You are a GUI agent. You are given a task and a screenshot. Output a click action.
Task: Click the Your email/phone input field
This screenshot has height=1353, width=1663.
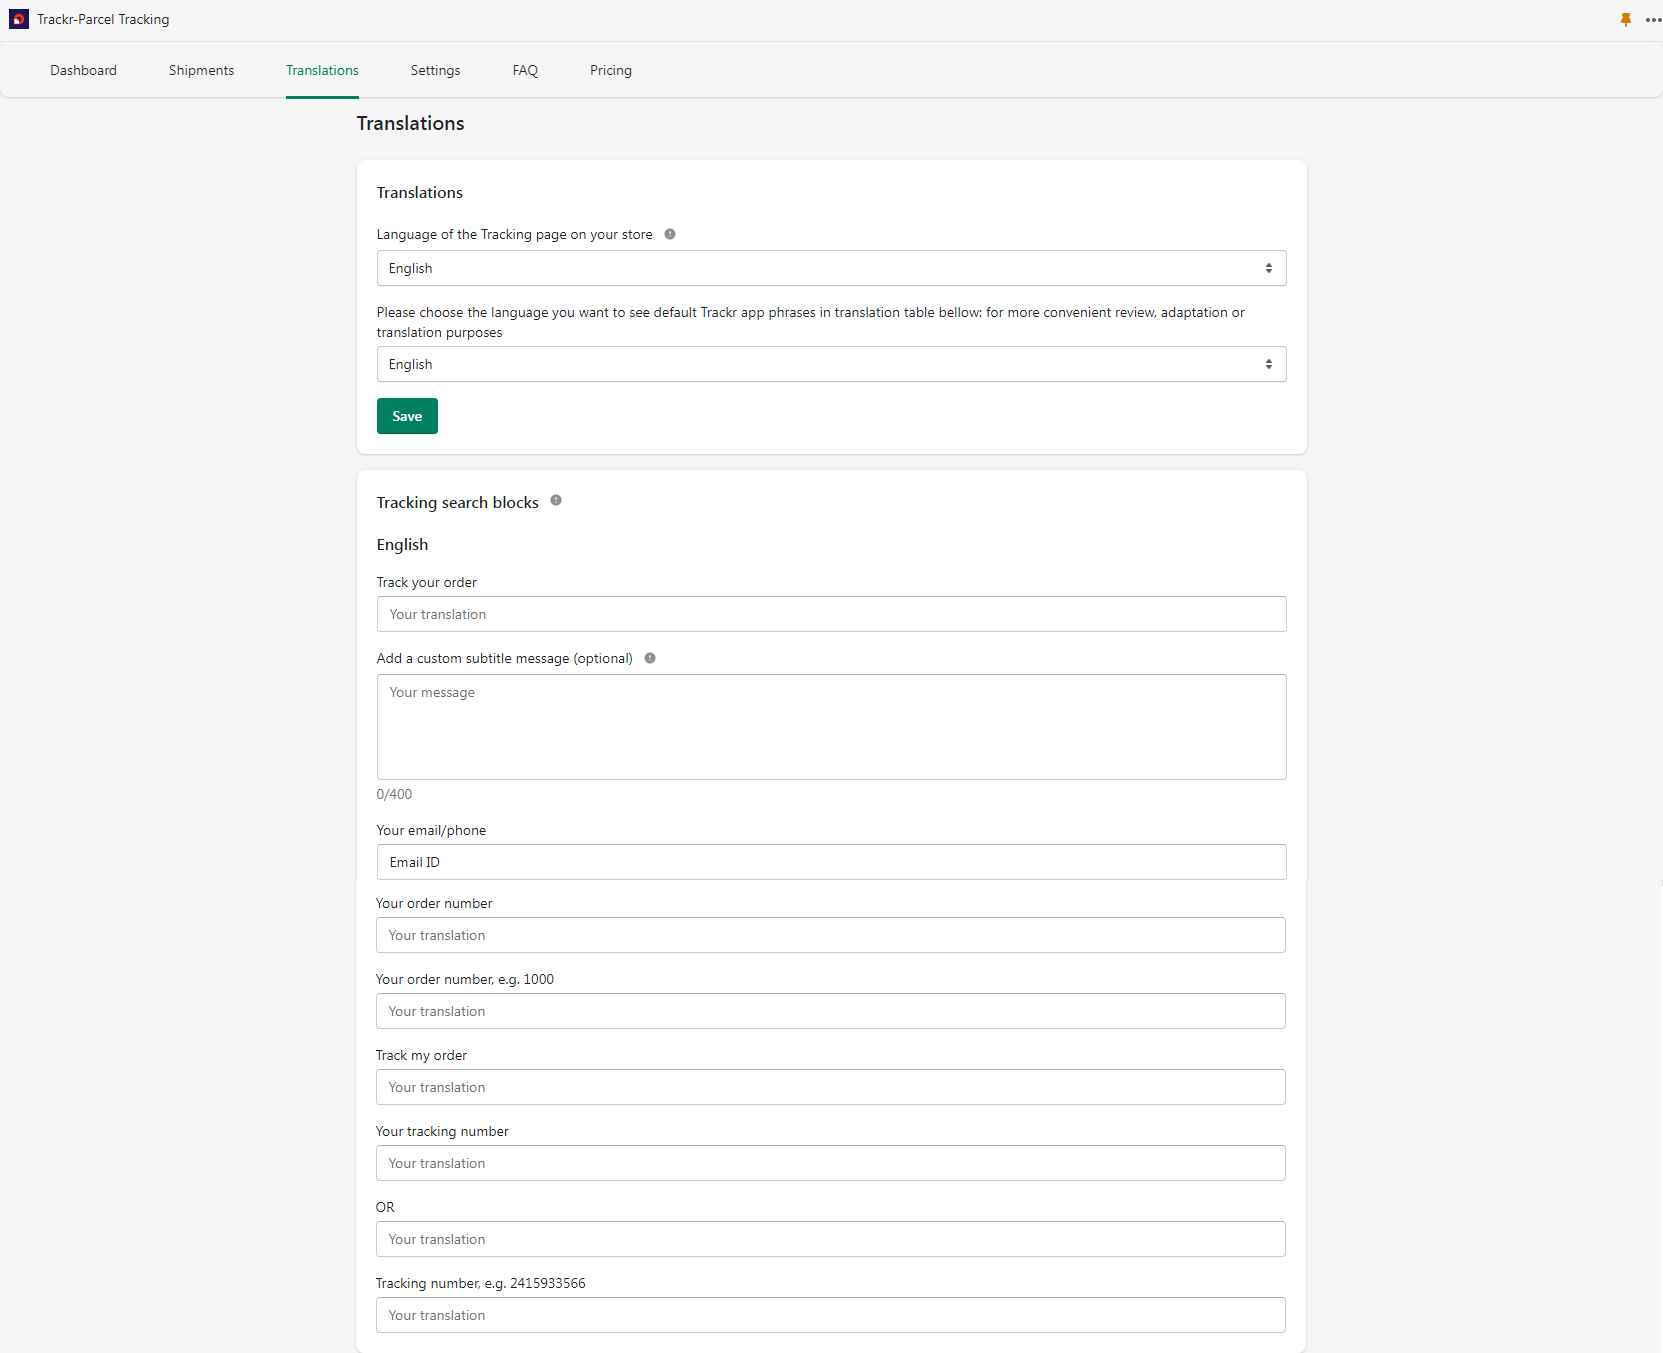click(x=830, y=862)
